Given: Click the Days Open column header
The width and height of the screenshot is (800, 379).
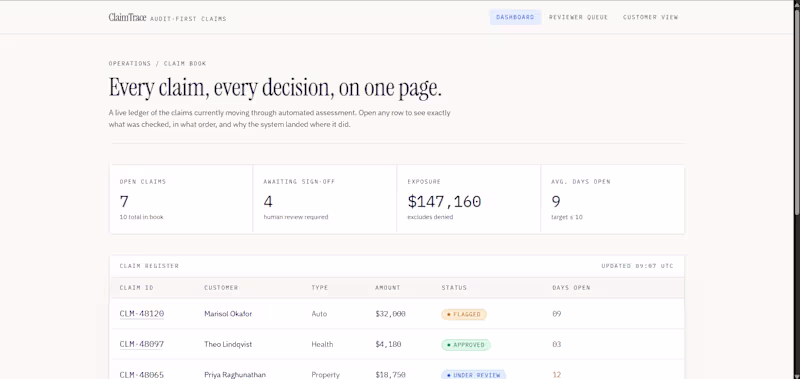Looking at the screenshot, I should 571,288.
